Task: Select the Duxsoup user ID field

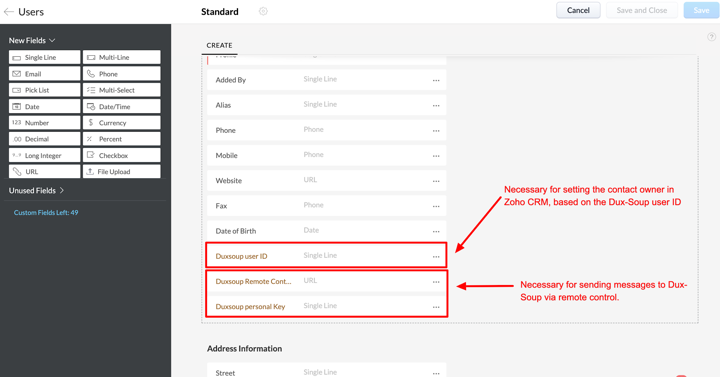Action: 326,255
